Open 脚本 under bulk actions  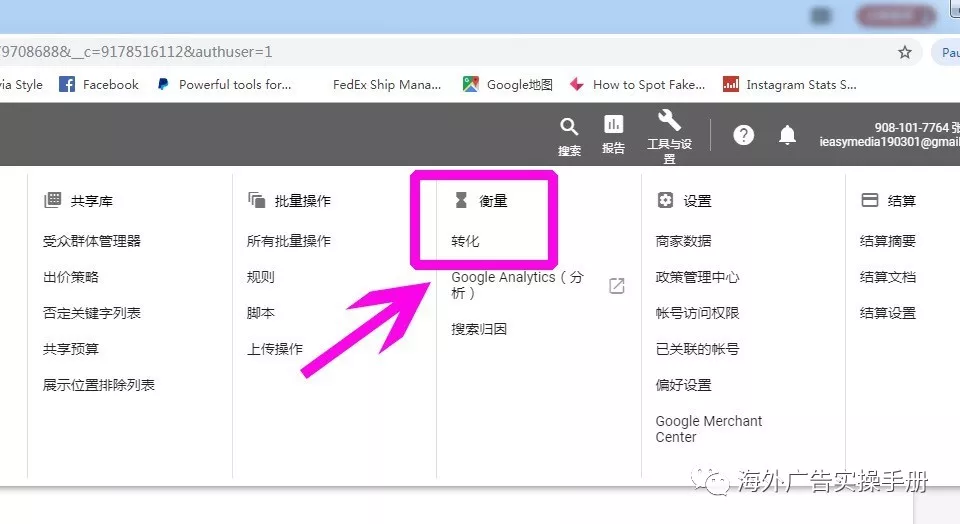tap(261, 313)
